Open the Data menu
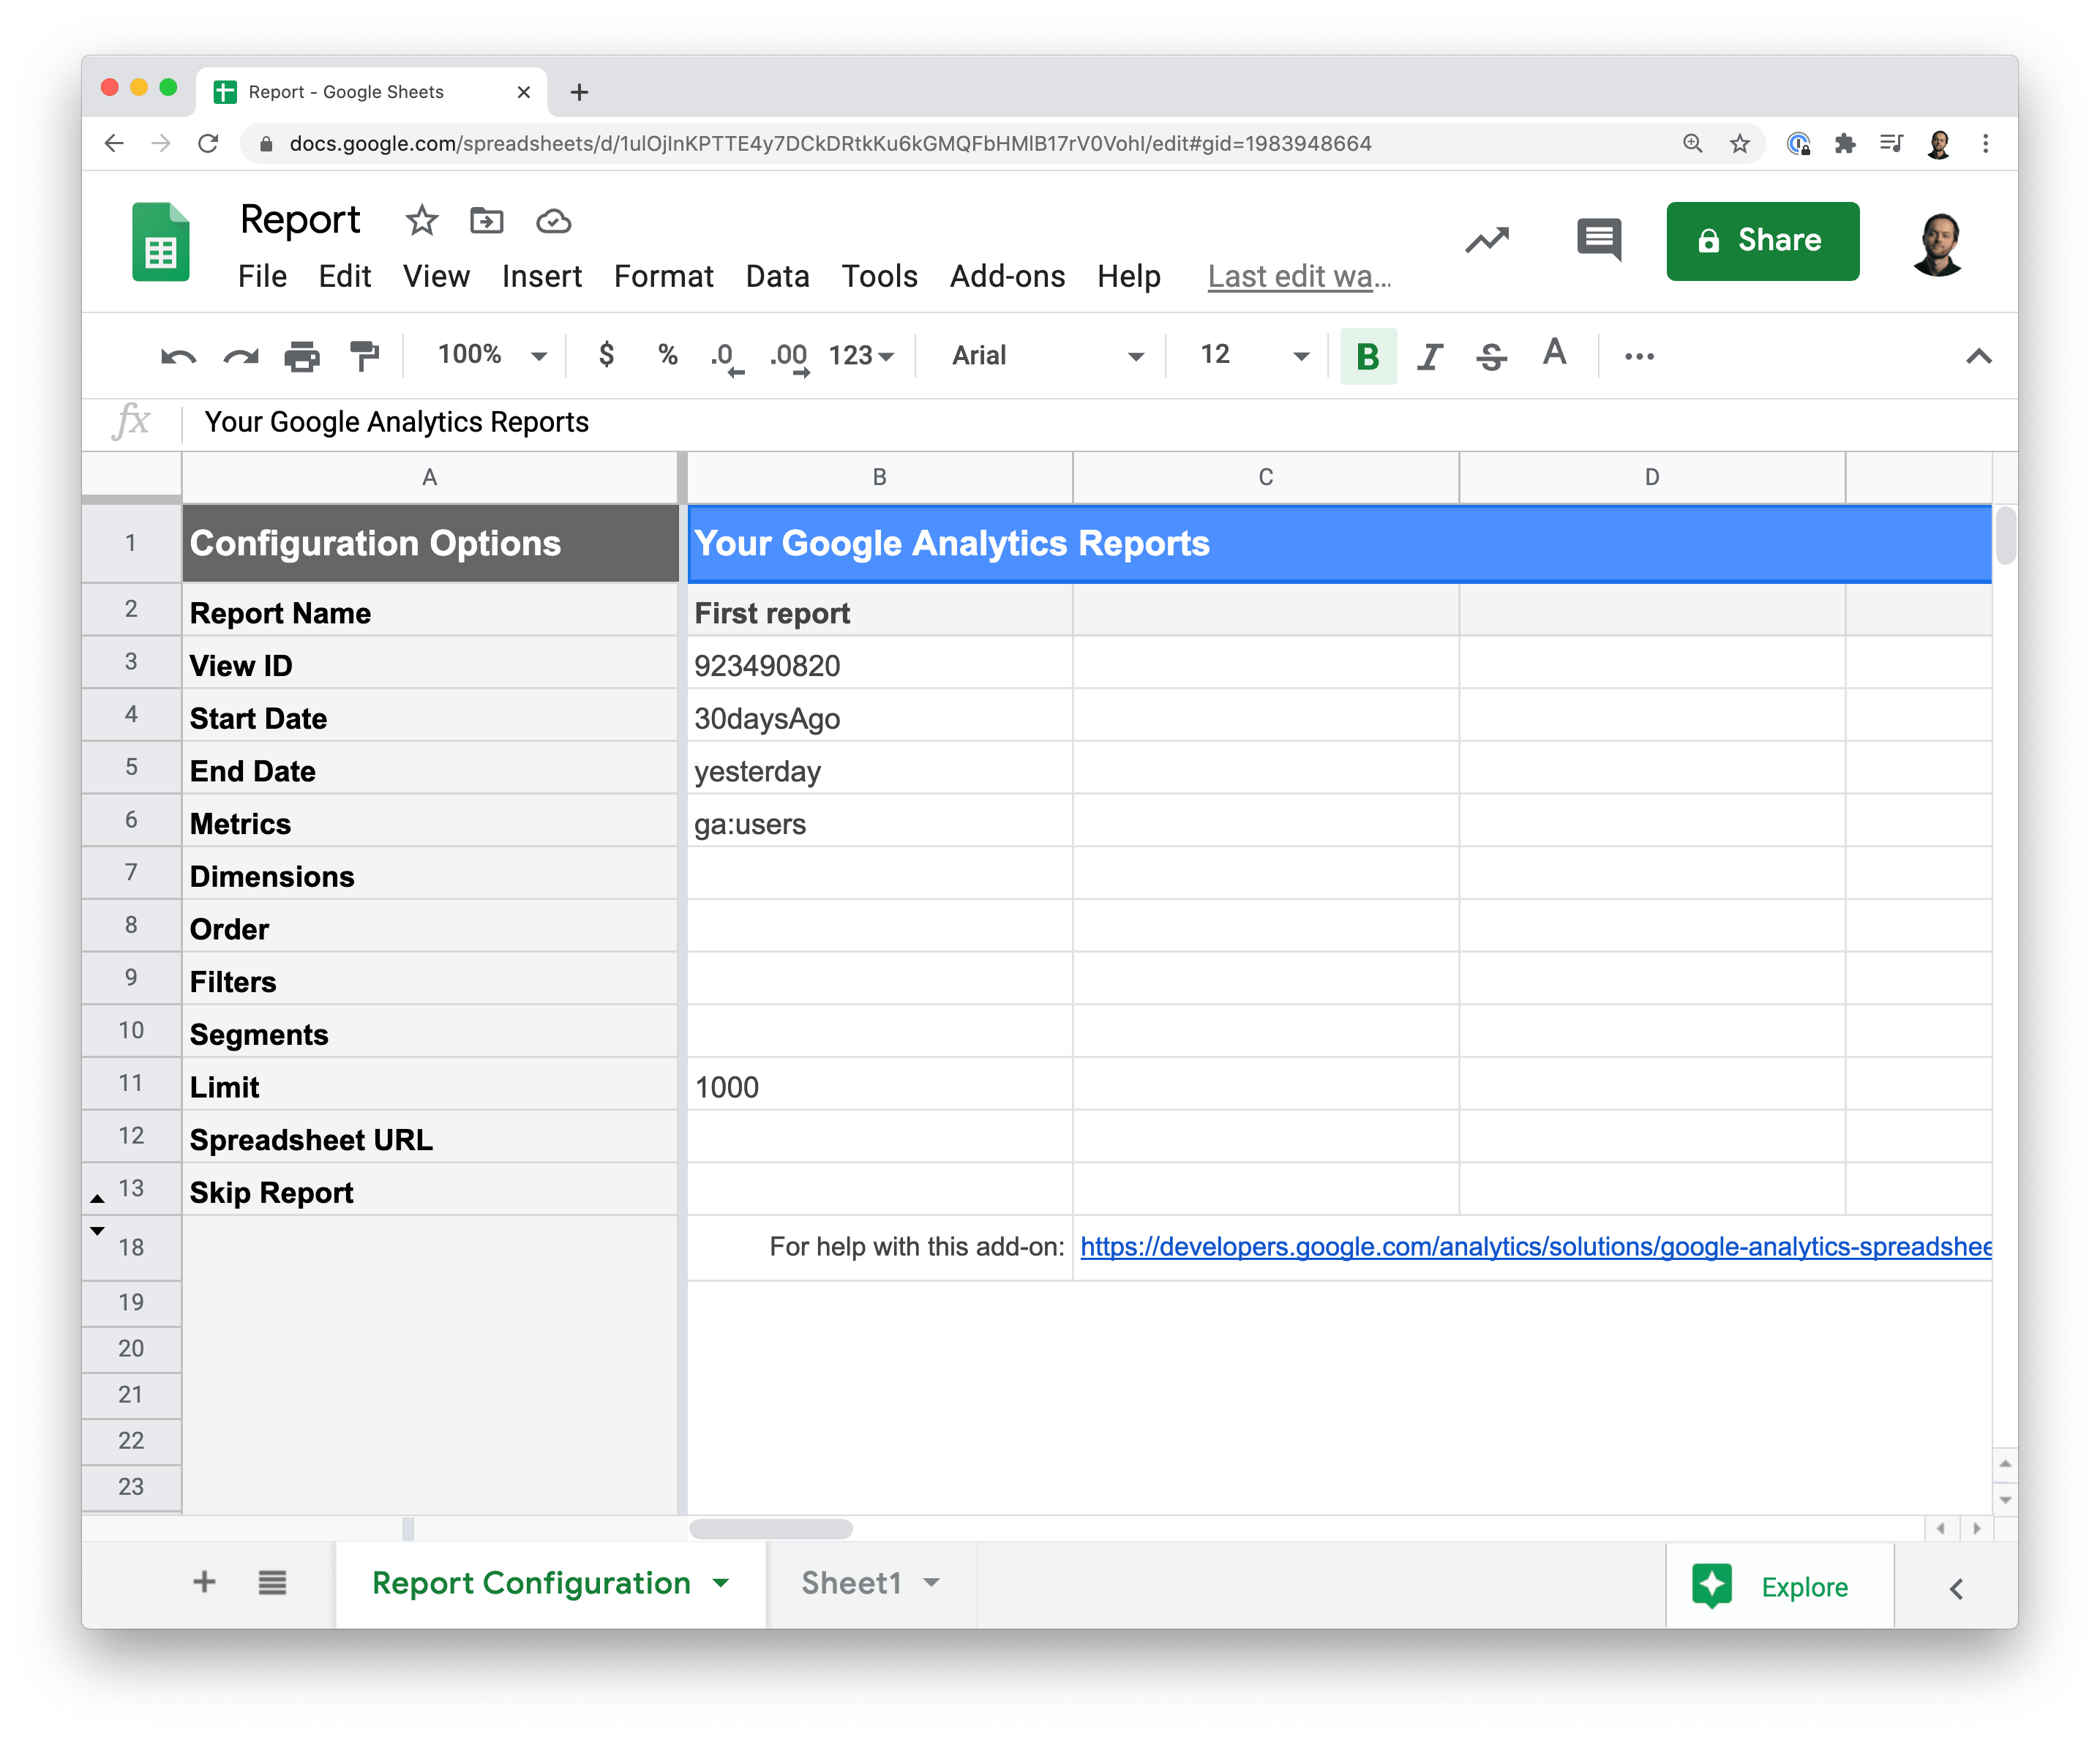This screenshot has width=2100, height=1737. pyautogui.click(x=777, y=276)
